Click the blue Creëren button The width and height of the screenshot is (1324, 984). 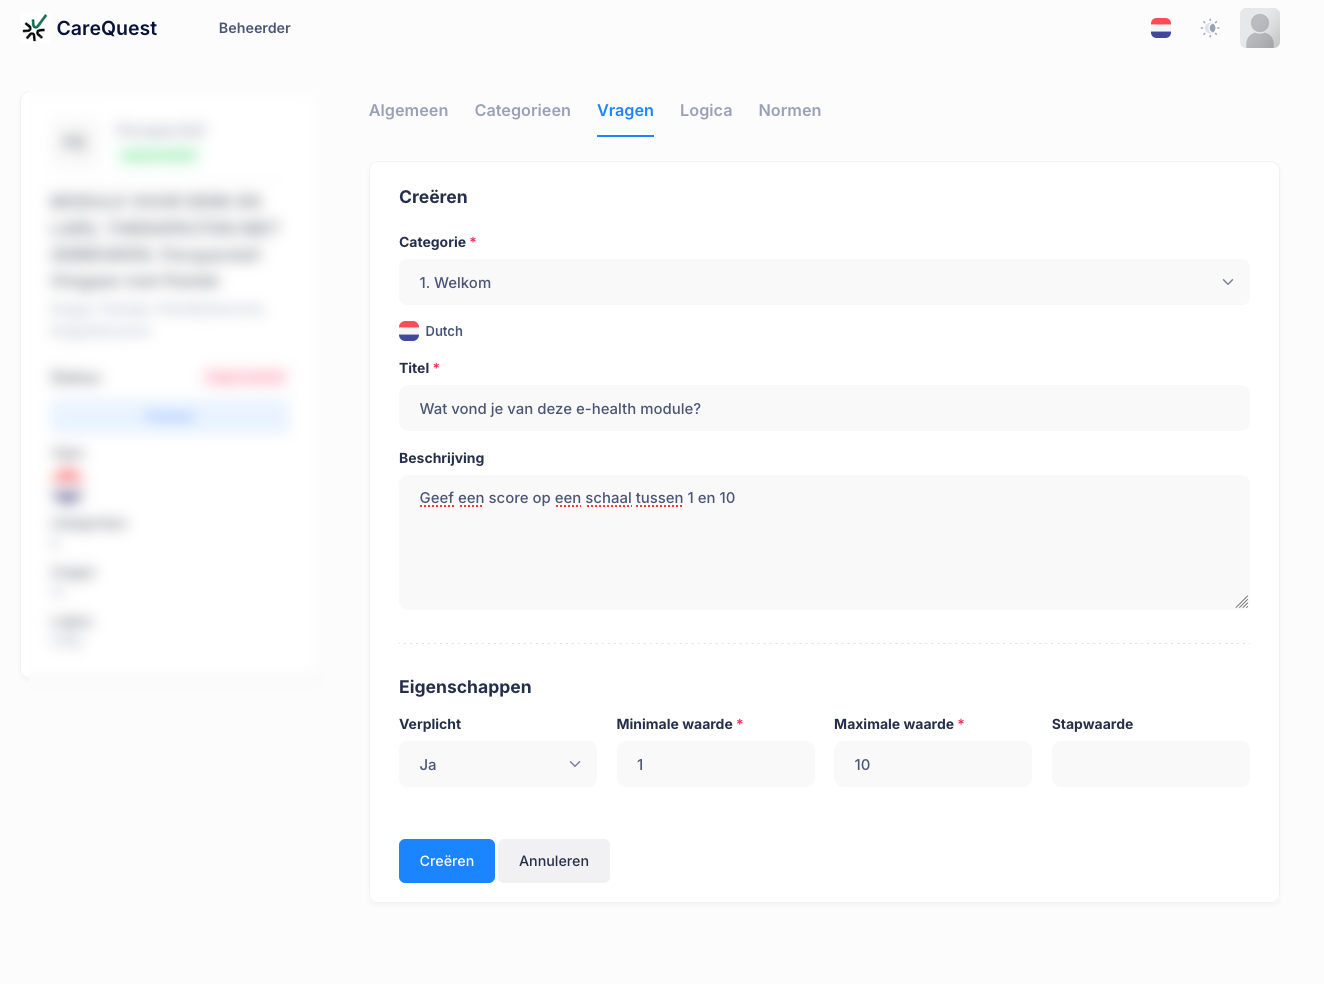coord(447,861)
